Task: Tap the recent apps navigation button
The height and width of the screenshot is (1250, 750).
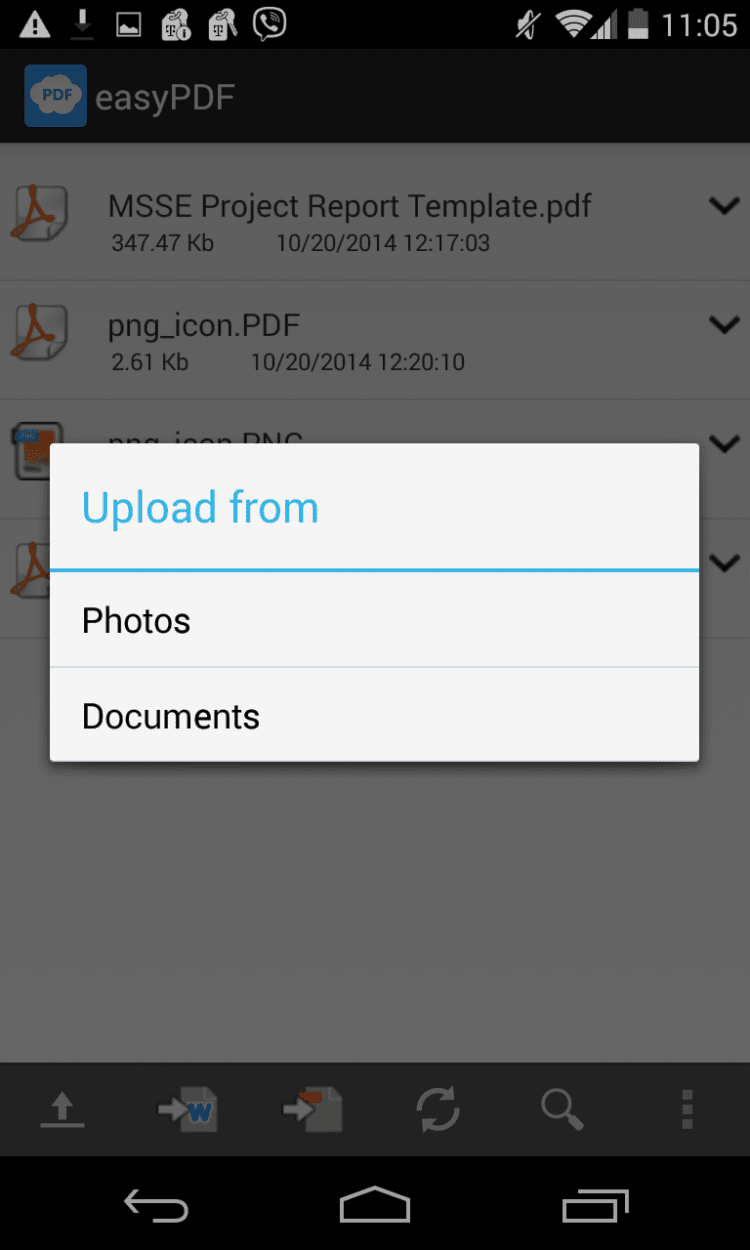Action: (x=595, y=1205)
